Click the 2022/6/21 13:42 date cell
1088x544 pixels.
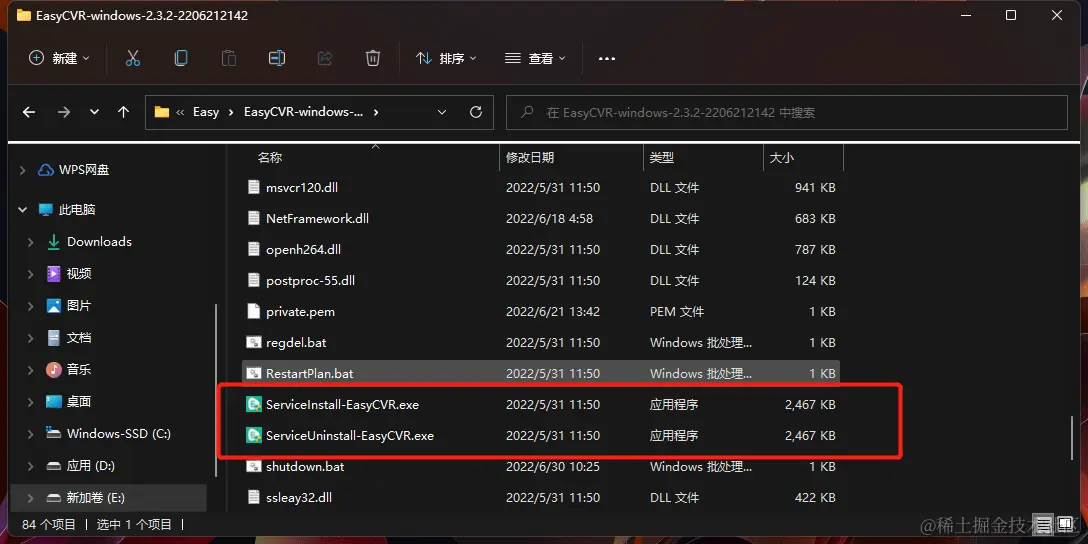coord(552,312)
